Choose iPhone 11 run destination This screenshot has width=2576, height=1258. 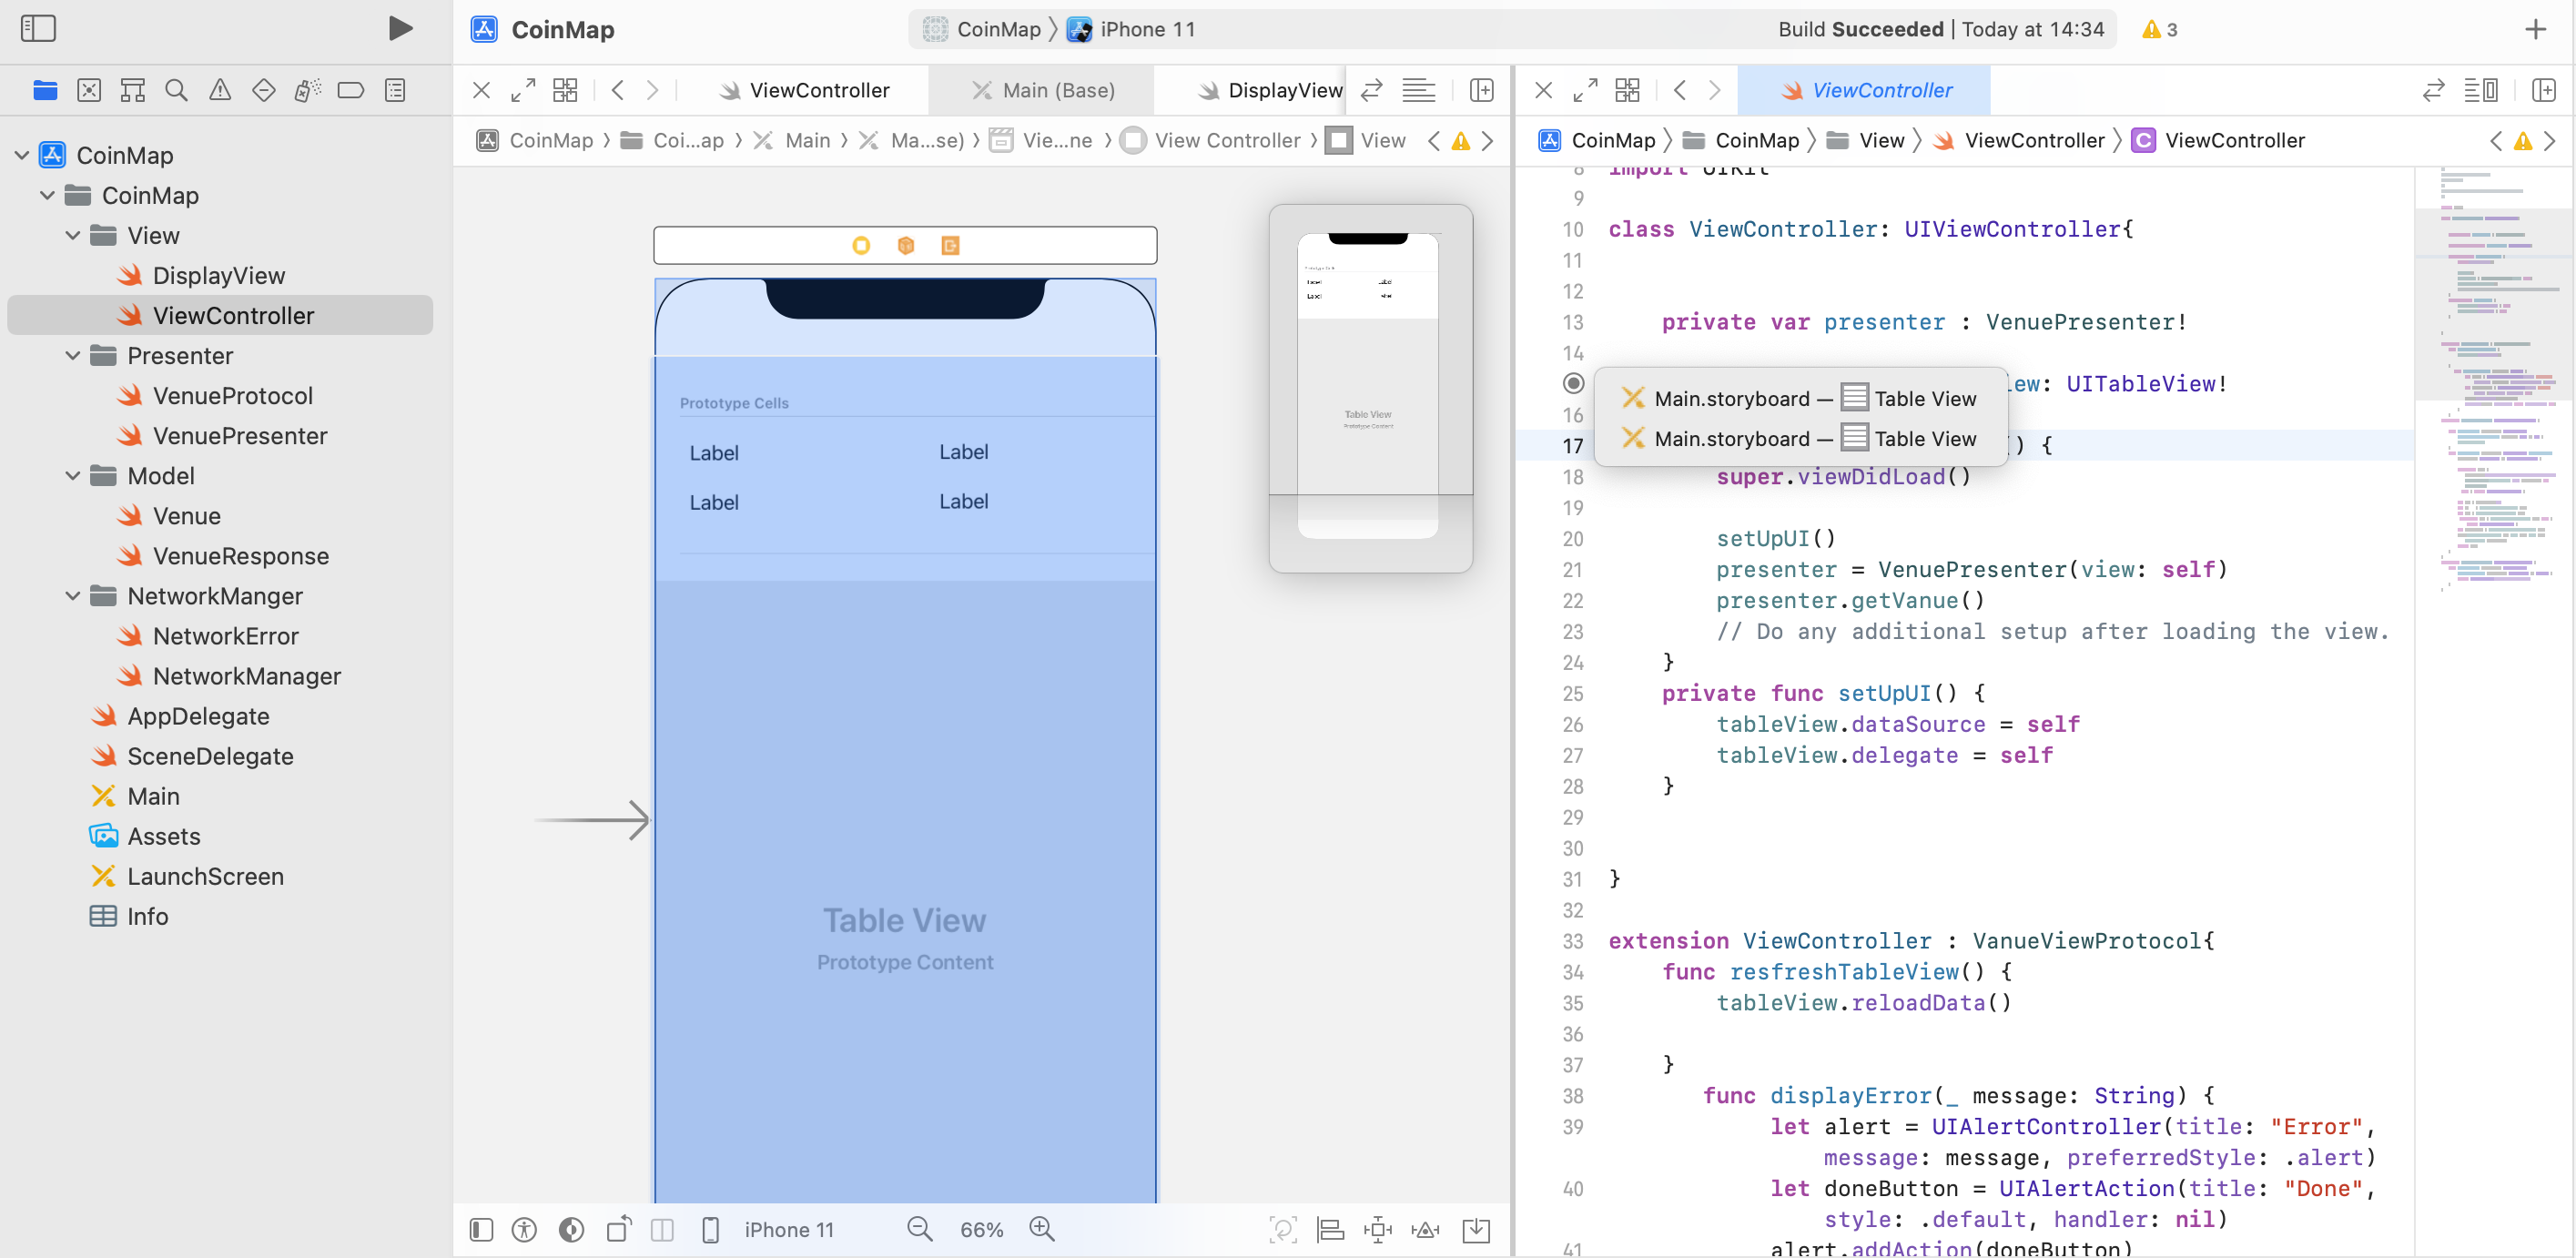pyautogui.click(x=1131, y=29)
